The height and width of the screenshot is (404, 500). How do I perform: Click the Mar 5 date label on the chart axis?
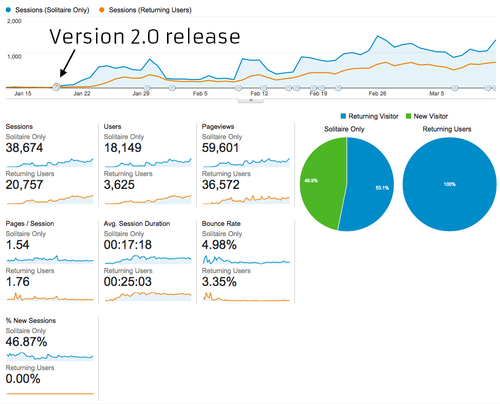click(436, 94)
